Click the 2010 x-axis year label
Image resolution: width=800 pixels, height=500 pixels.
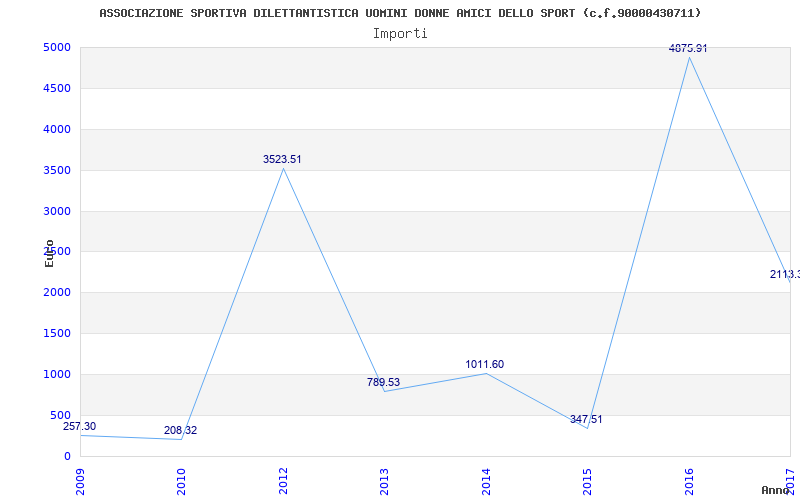181,482
